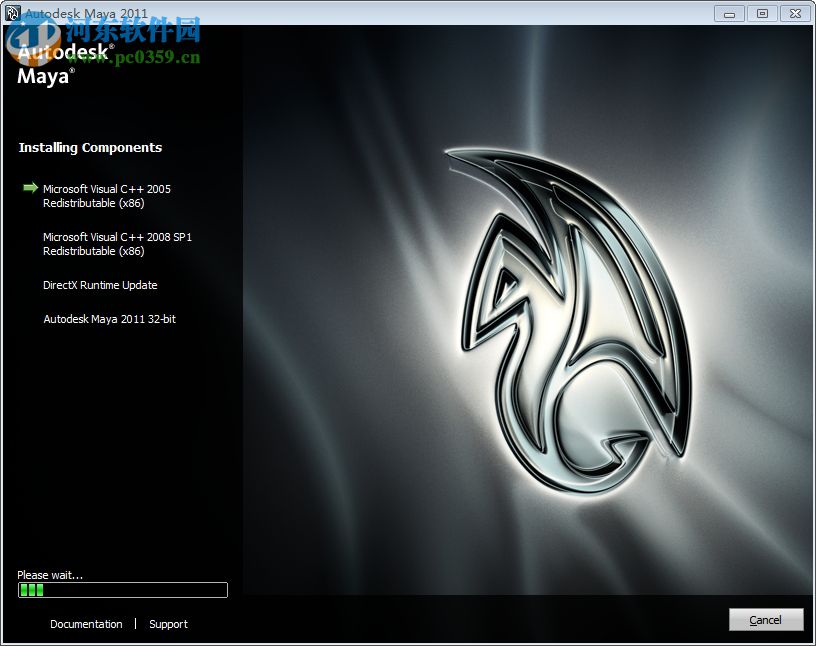Open the Documentation link

[x=86, y=624]
